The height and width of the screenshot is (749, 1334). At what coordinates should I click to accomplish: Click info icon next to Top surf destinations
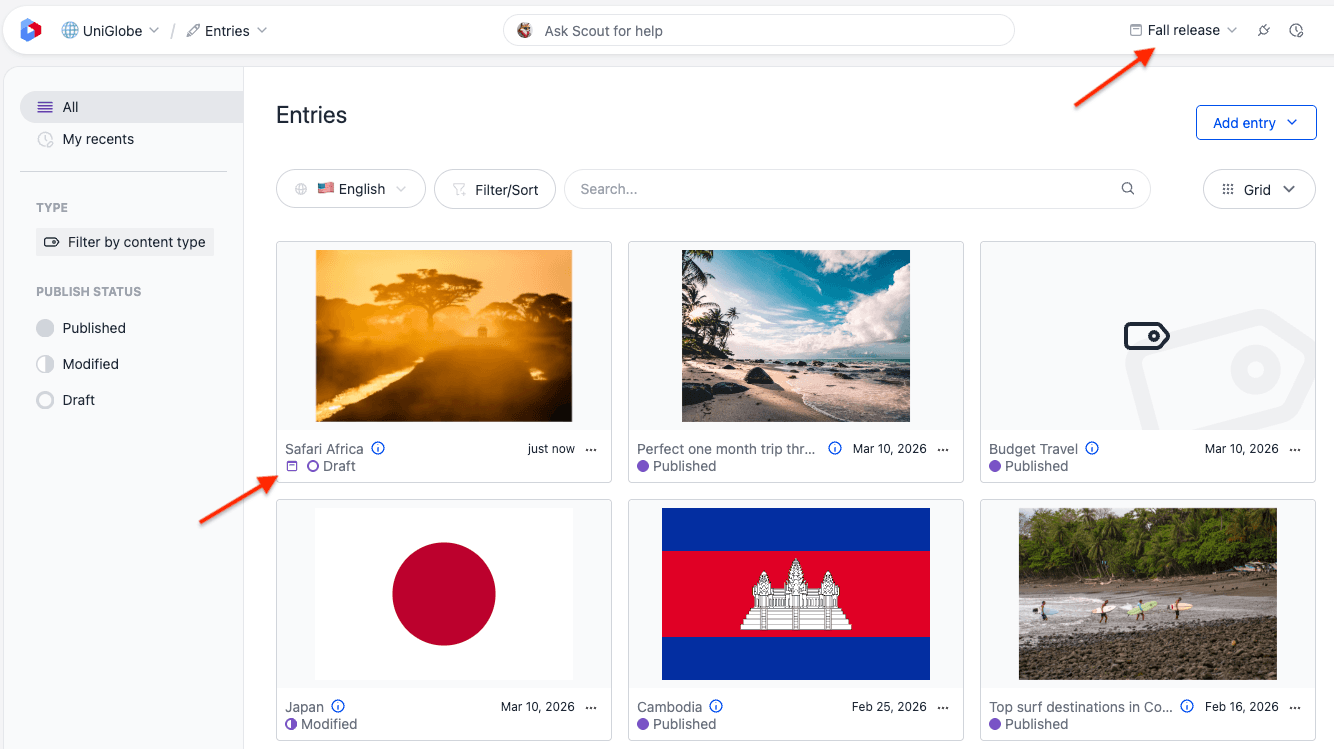coord(1187,706)
